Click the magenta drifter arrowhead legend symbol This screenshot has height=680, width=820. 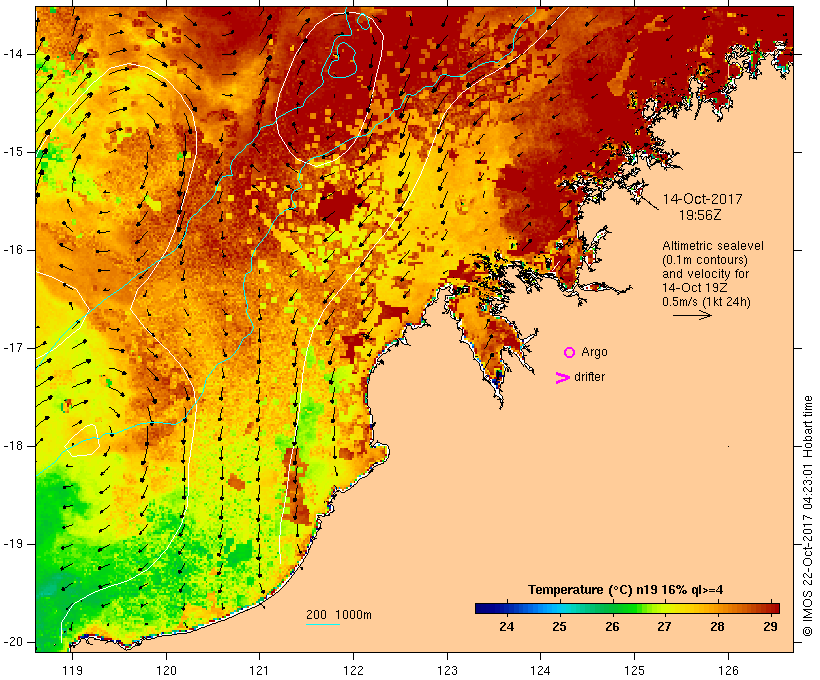point(563,378)
